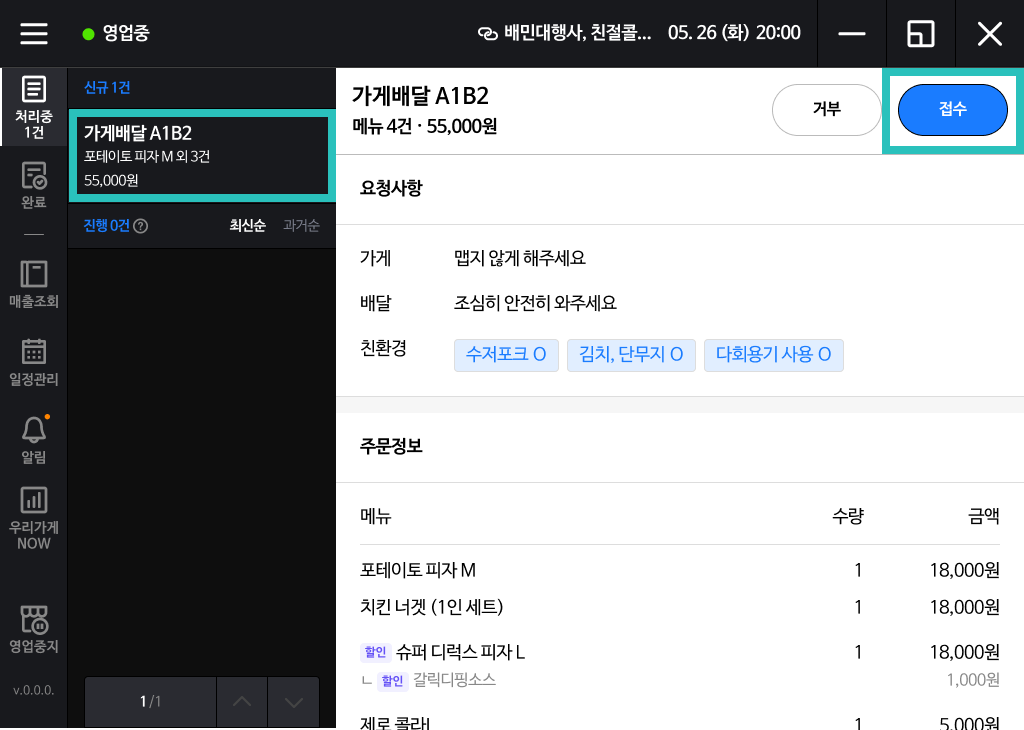
Task: Click the 할인 badge on 갈릭디핑소스
Action: 392,681
